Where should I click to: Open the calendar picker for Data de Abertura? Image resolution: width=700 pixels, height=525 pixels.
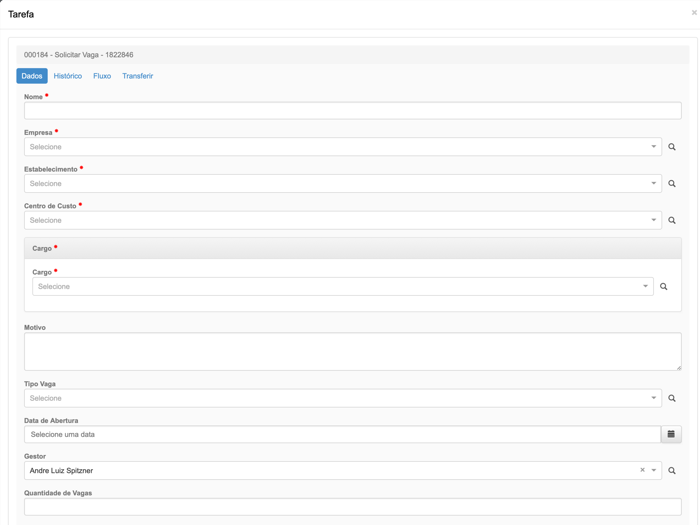671,434
